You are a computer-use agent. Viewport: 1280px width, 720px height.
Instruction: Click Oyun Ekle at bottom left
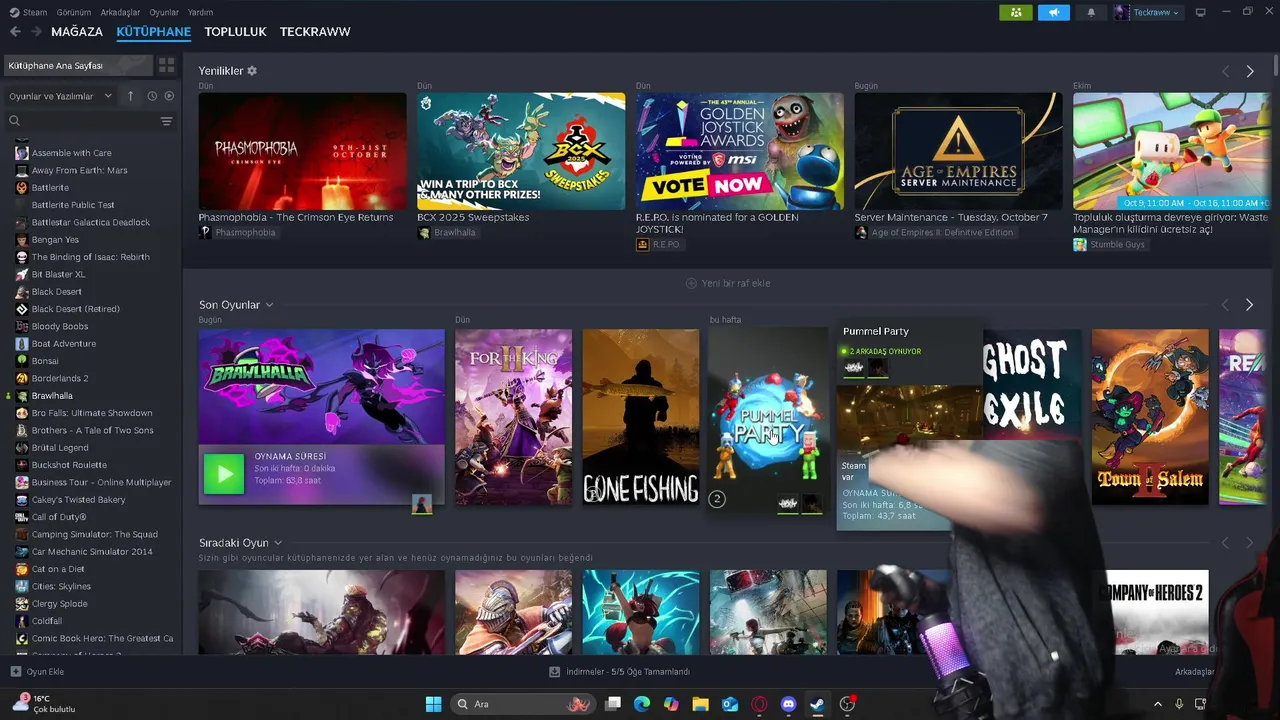coord(37,672)
